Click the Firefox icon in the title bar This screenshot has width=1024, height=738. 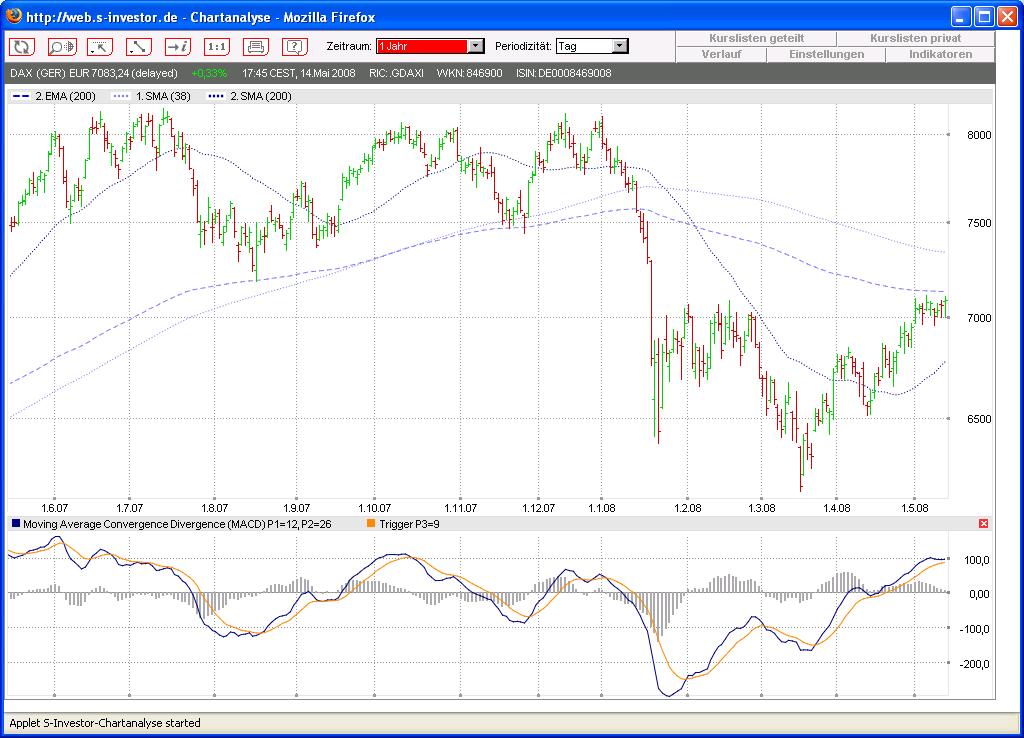13,16
